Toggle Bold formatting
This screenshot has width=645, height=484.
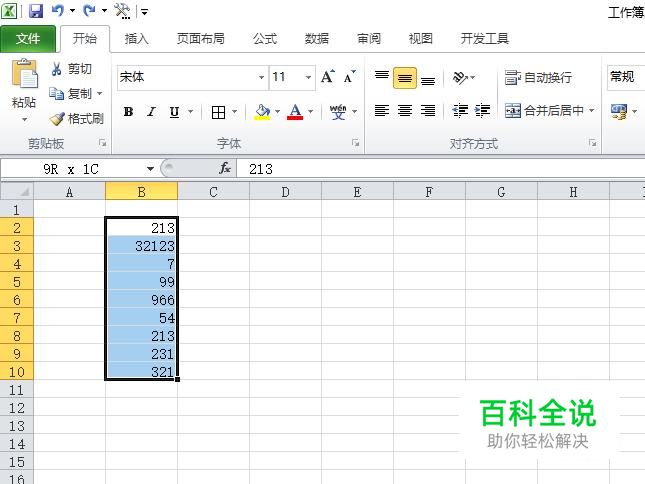tap(128, 111)
